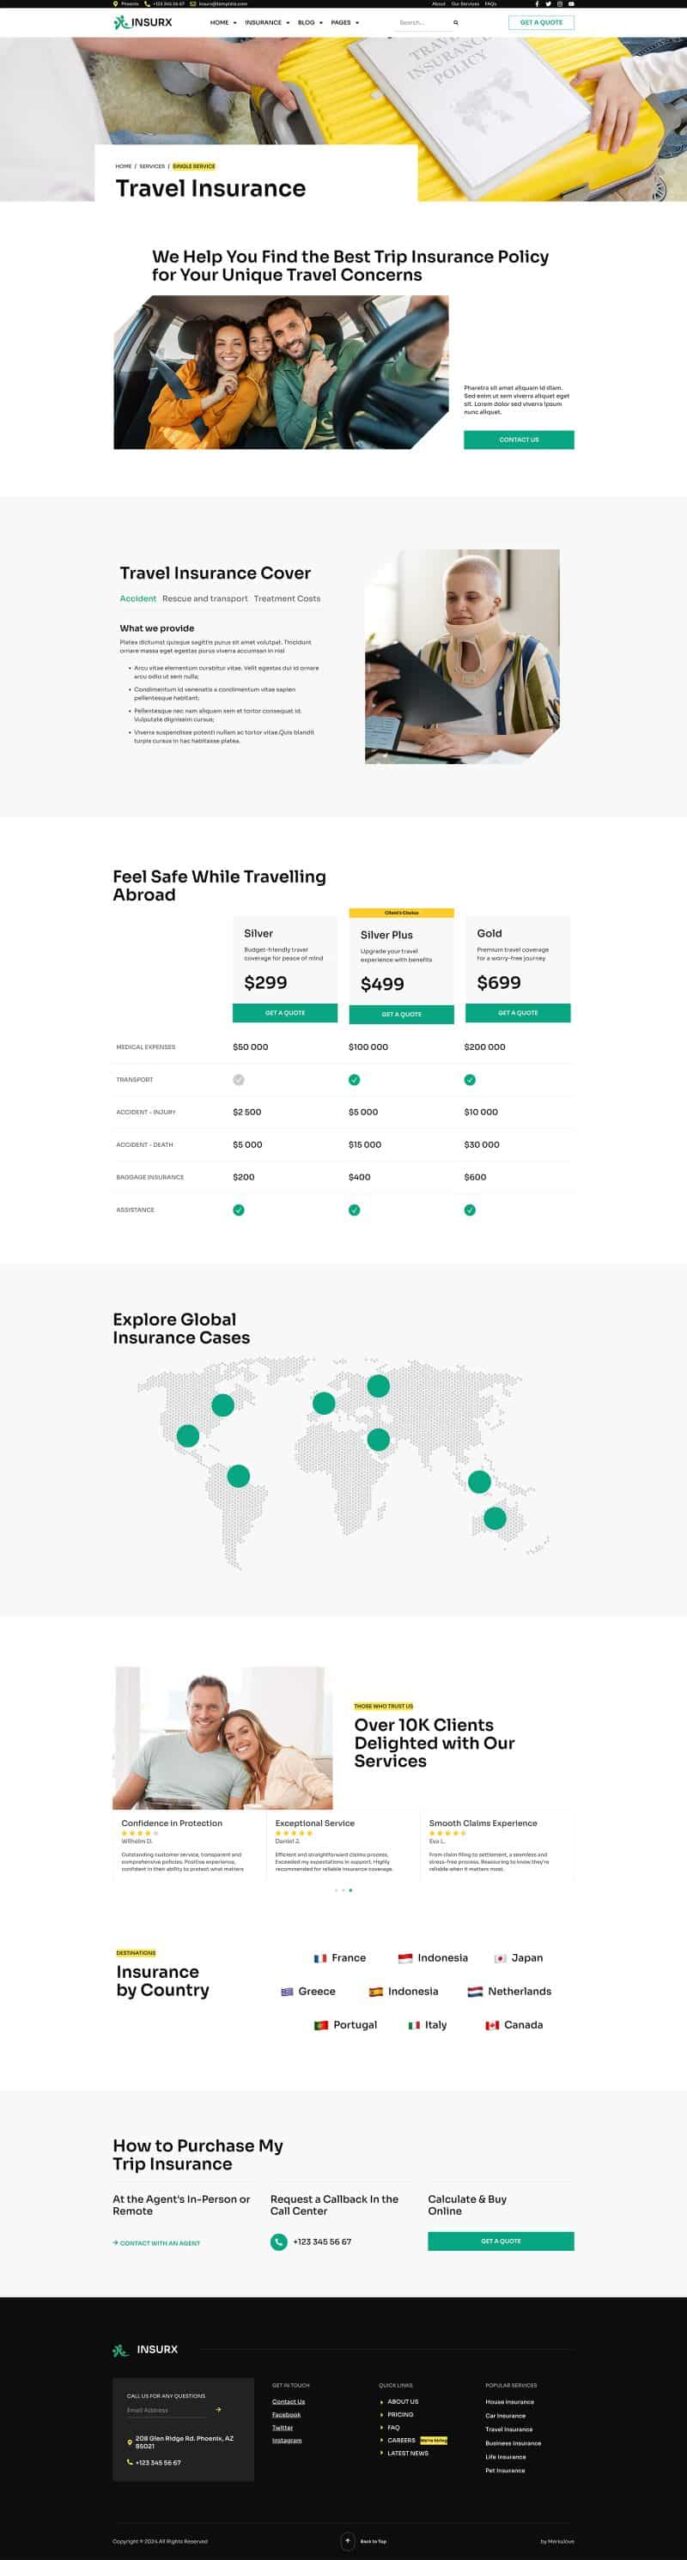Submit email with the yellow arrow icon
The width and height of the screenshot is (687, 2560).
pos(218,2409)
